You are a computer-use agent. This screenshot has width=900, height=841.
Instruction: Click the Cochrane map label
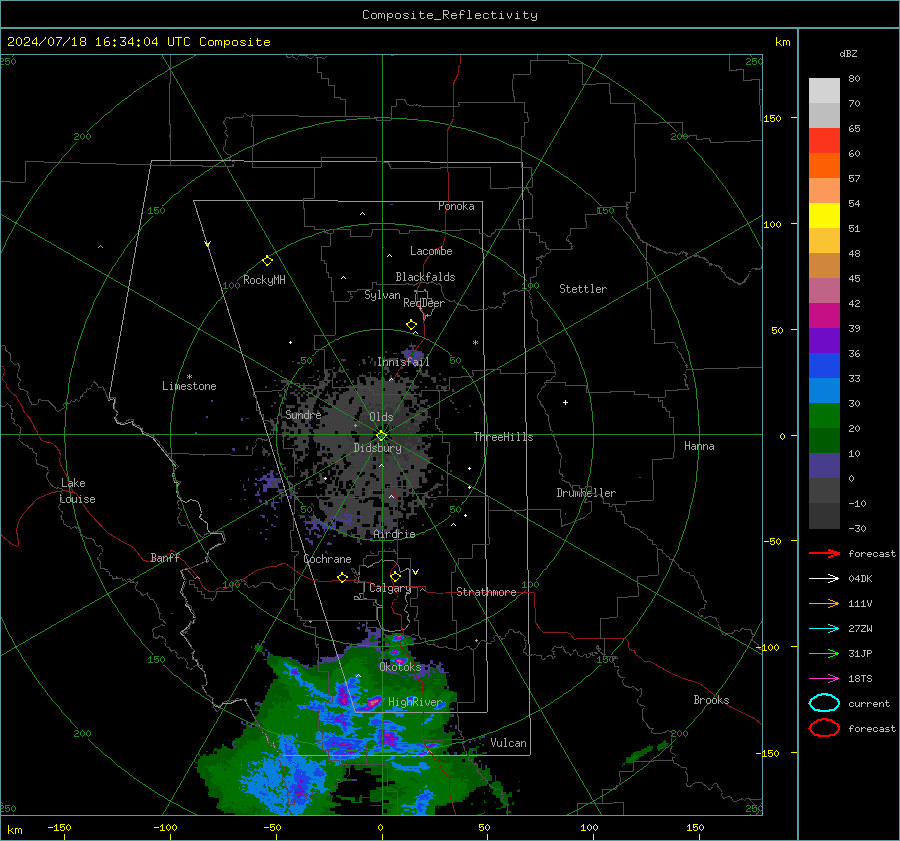(327, 559)
